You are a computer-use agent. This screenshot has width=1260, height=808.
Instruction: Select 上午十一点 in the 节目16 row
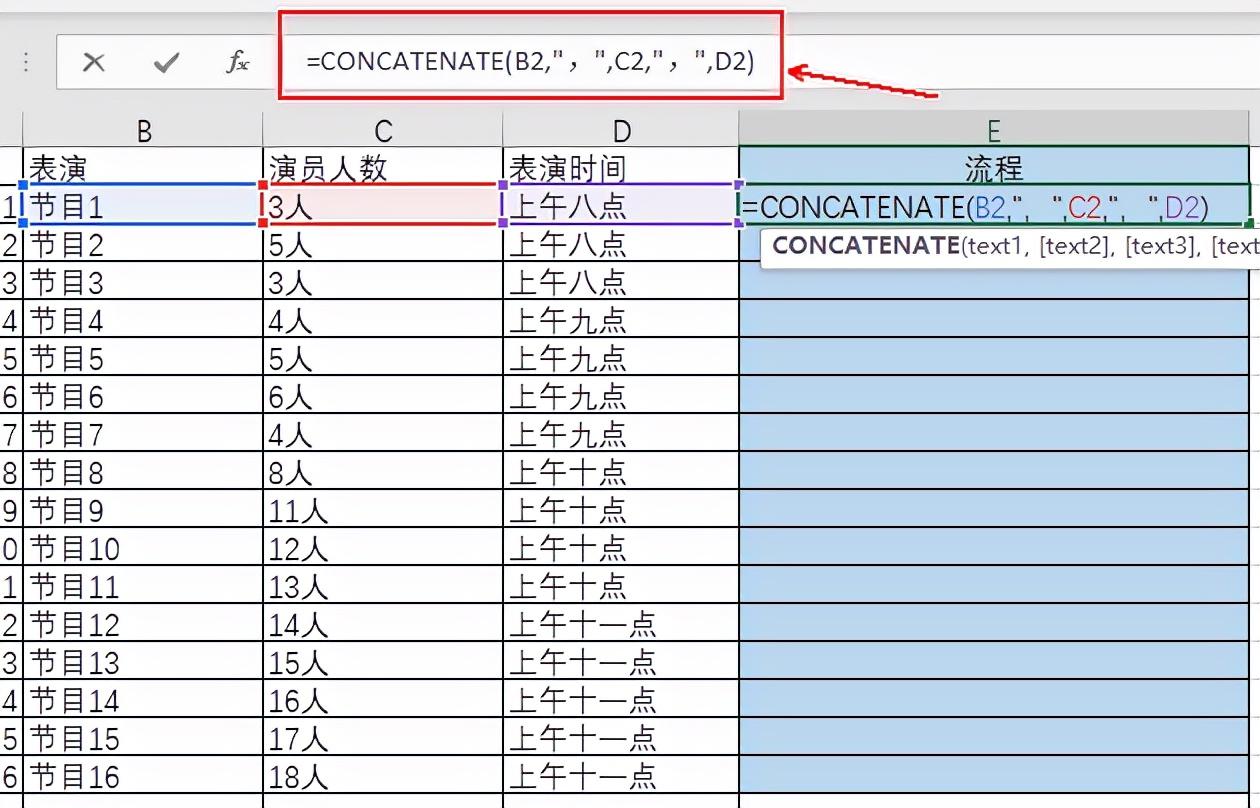pos(621,776)
